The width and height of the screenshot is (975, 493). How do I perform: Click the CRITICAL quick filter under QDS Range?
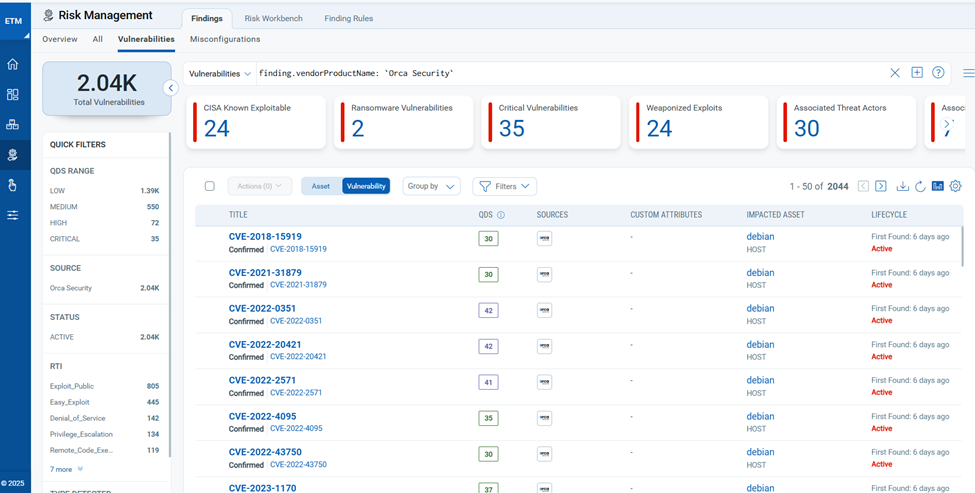point(65,239)
